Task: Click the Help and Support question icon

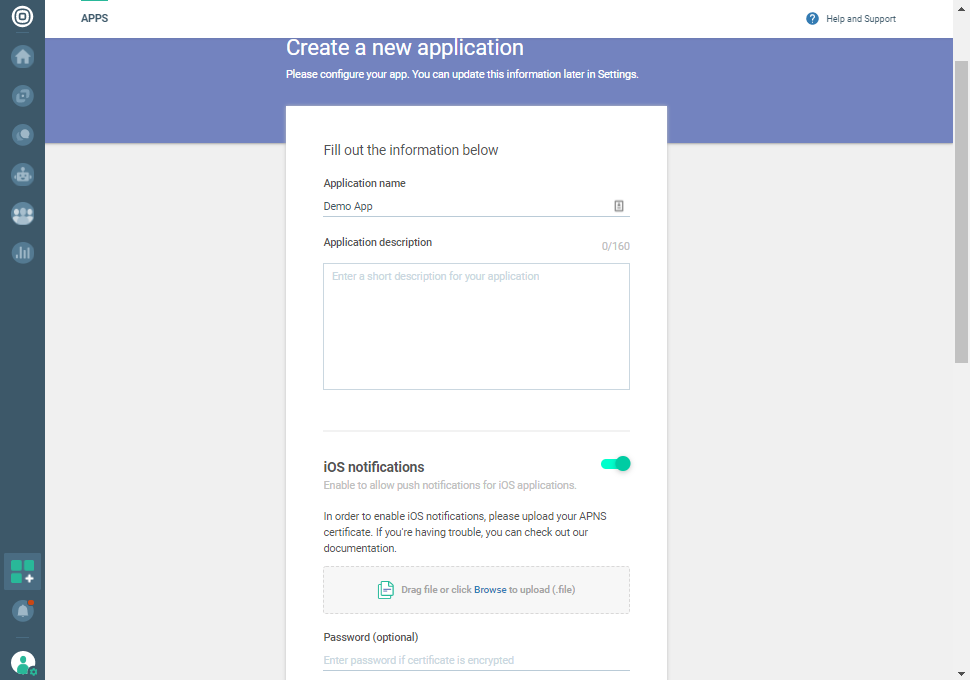Action: pyautogui.click(x=812, y=19)
